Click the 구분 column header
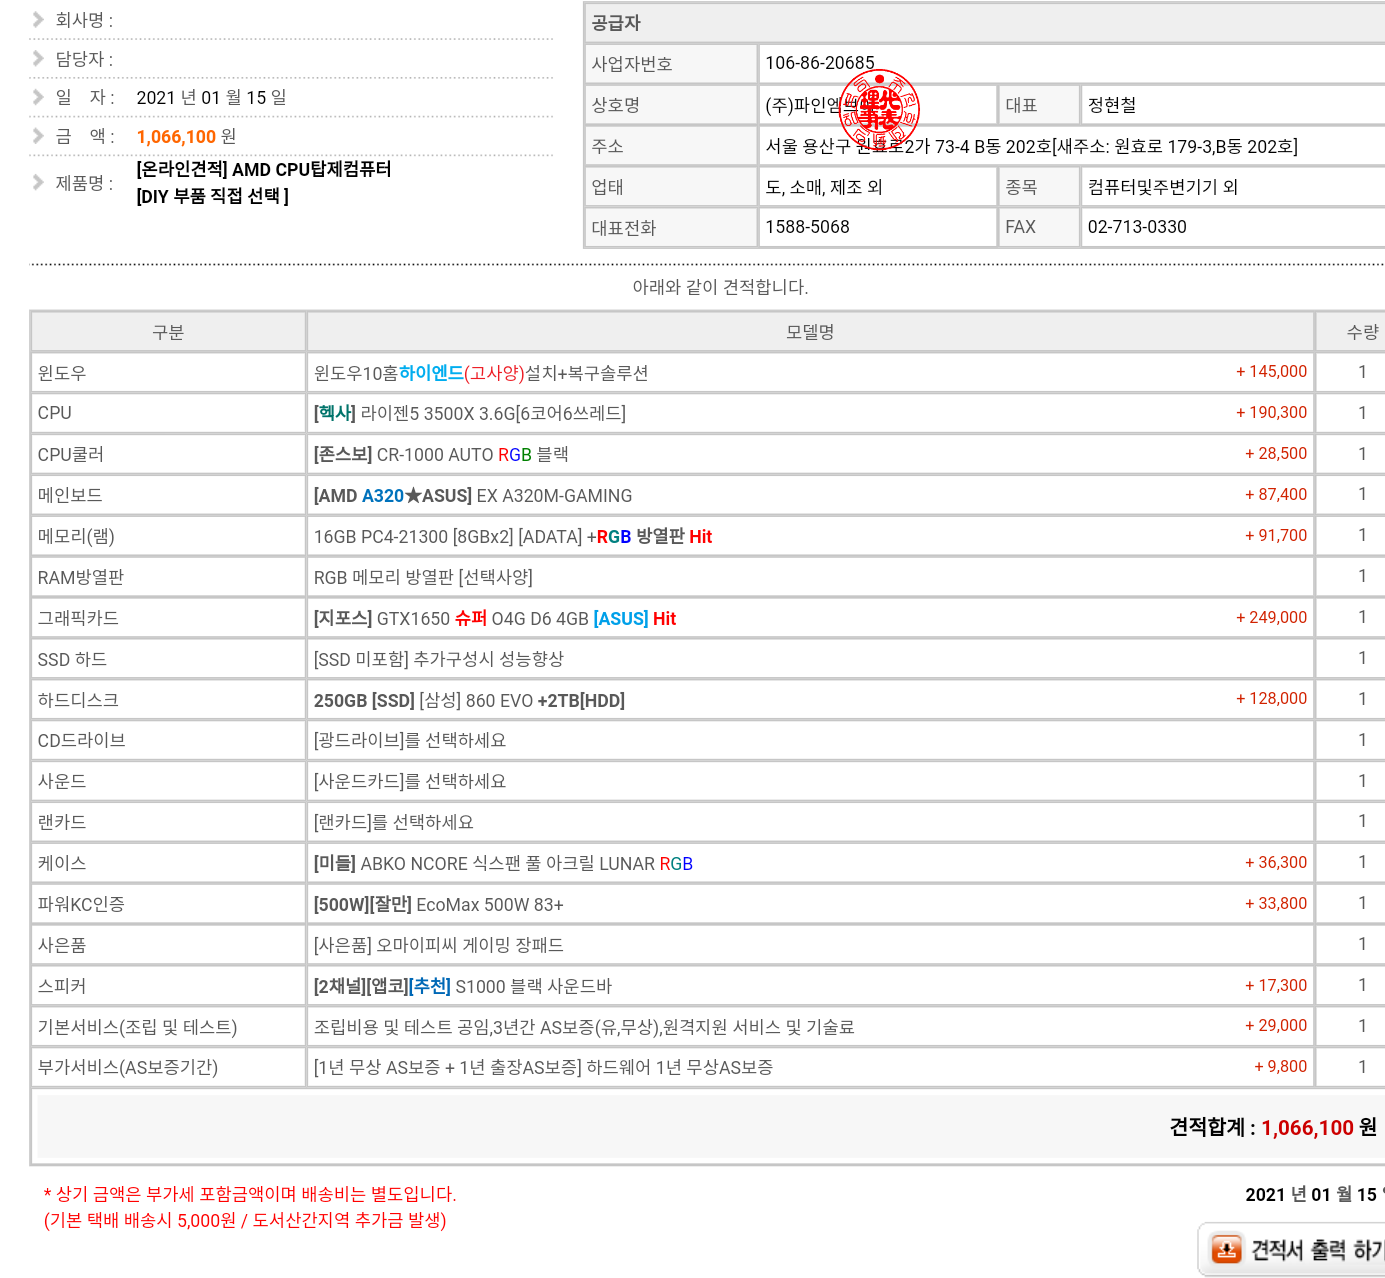Viewport: 1385px width, 1278px height. click(x=168, y=332)
